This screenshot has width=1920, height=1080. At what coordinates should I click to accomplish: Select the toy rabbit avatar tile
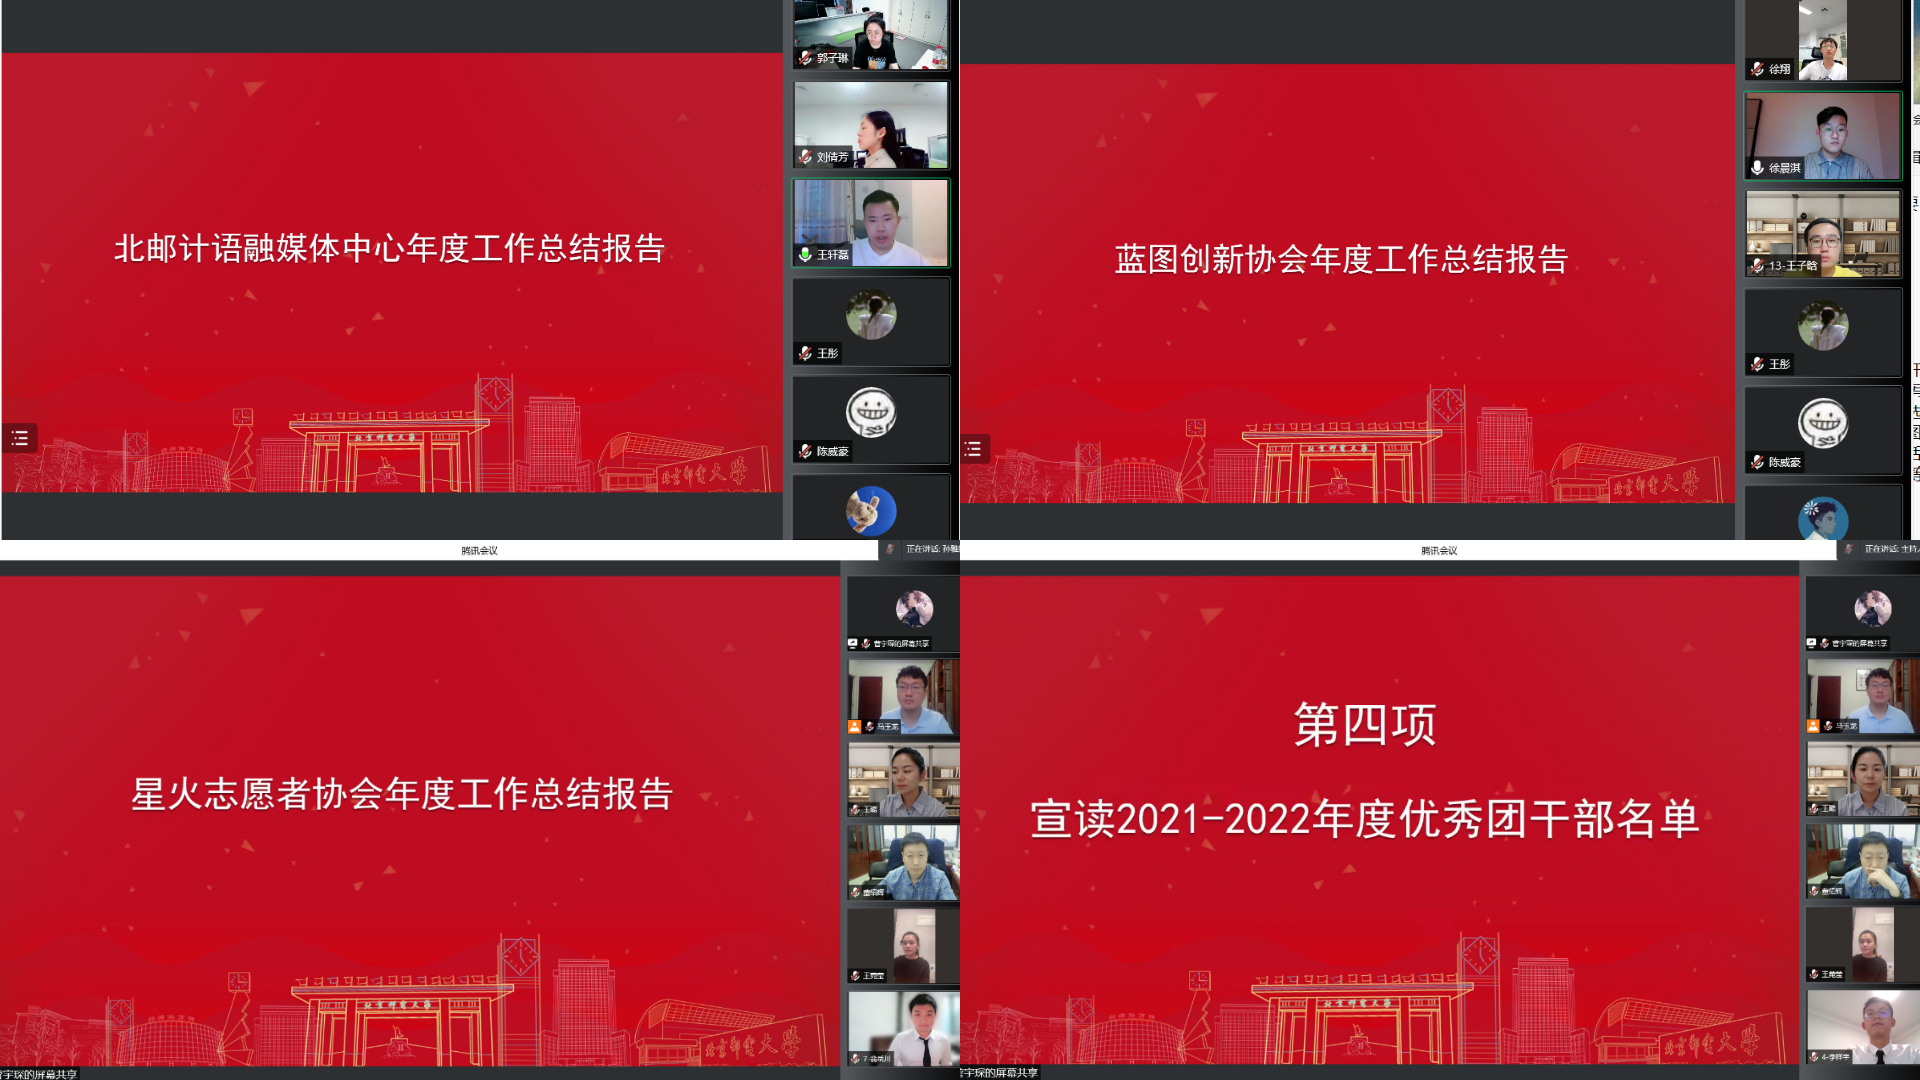pyautogui.click(x=871, y=511)
